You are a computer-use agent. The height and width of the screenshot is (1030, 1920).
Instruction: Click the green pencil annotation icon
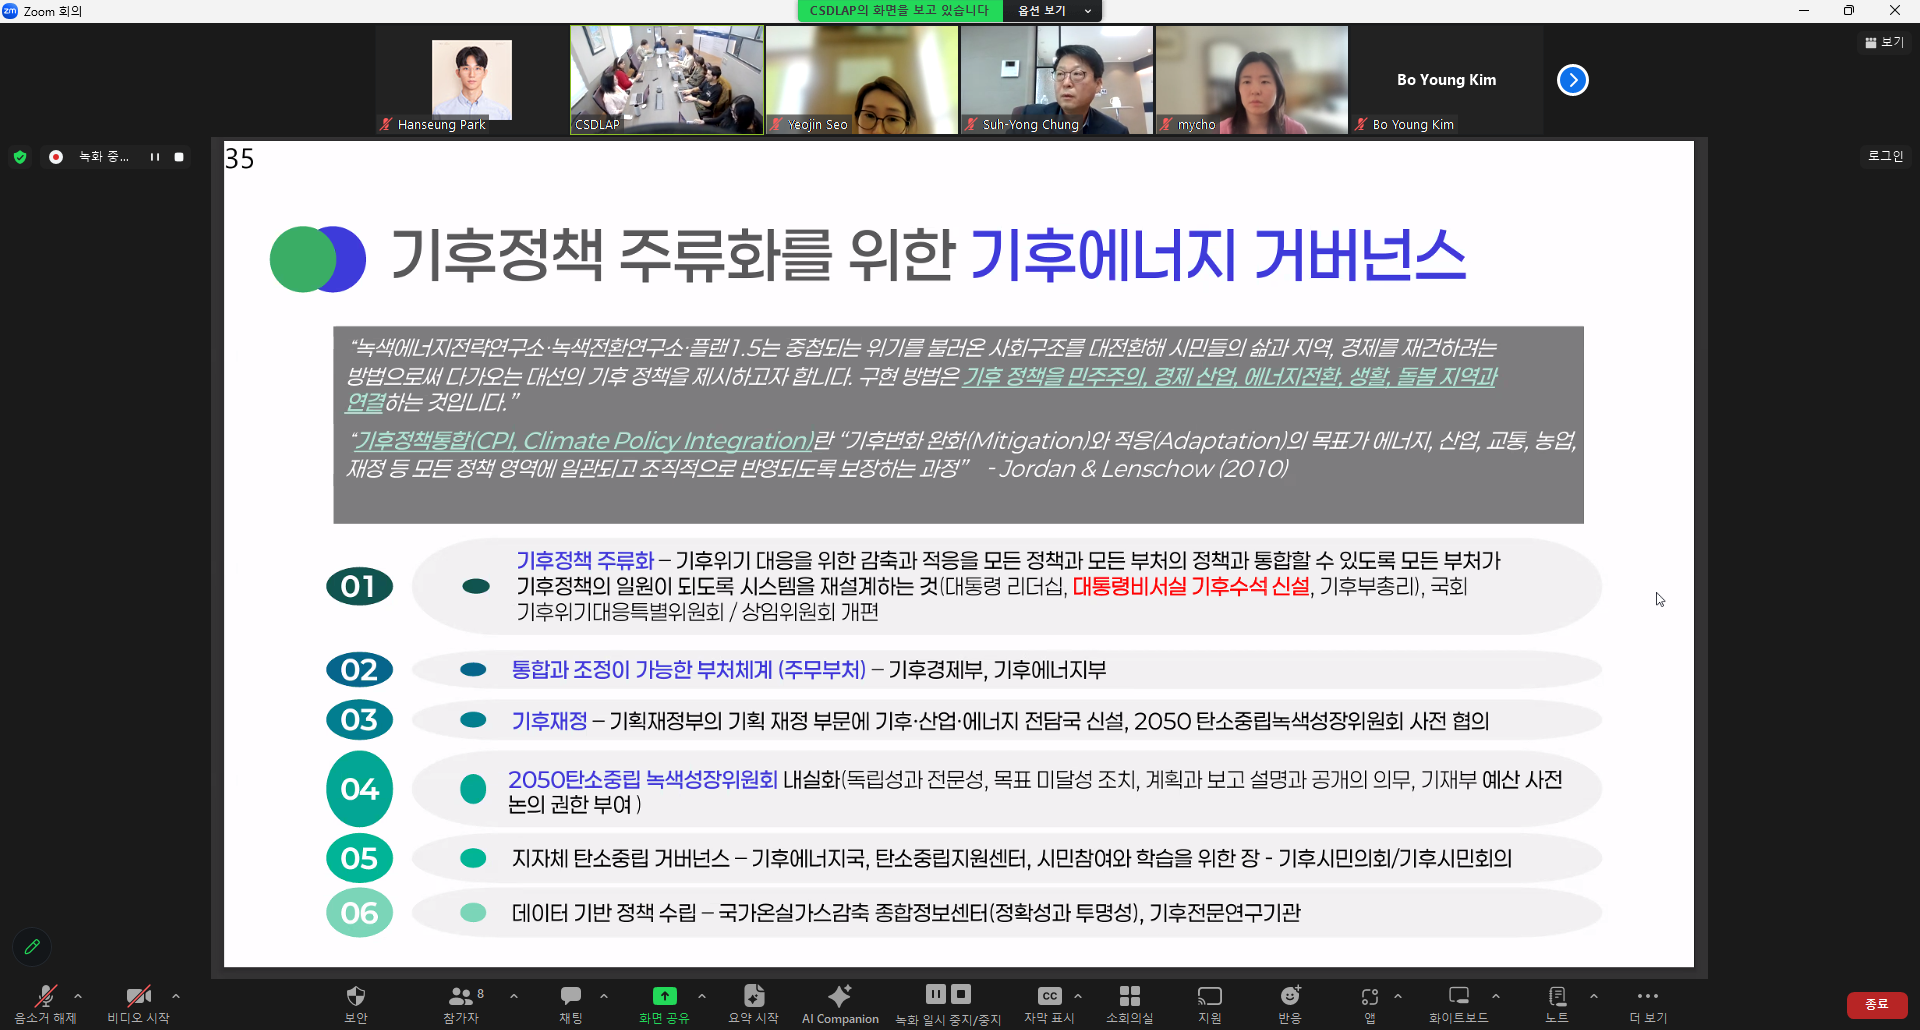point(32,946)
